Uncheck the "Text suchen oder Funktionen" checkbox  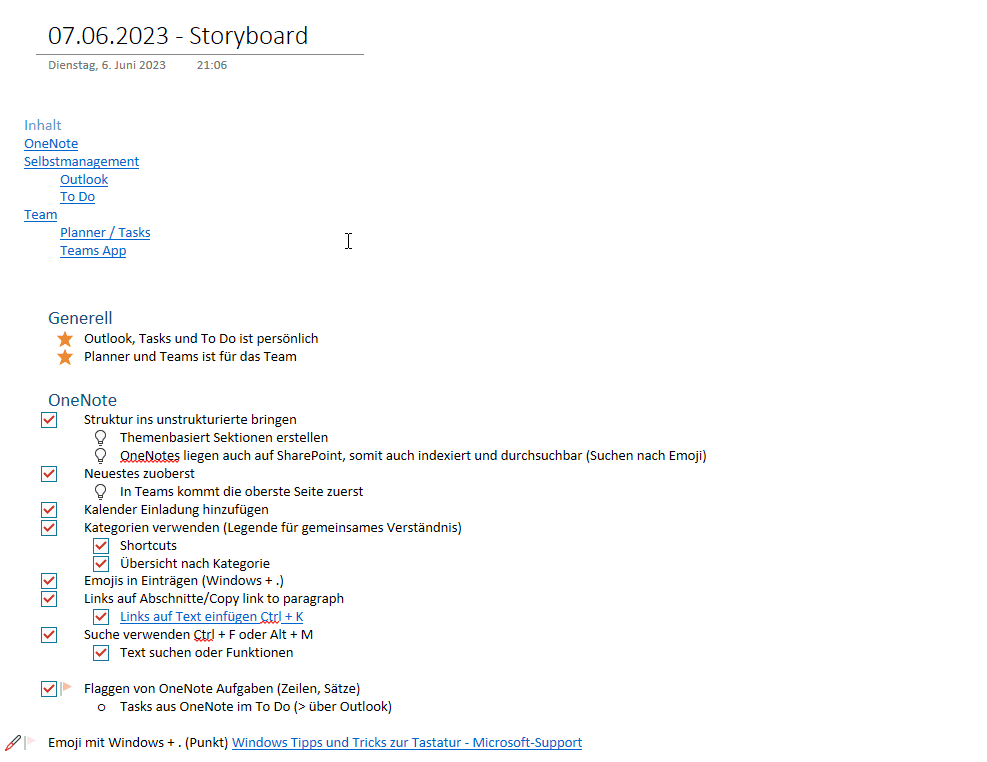[101, 653]
